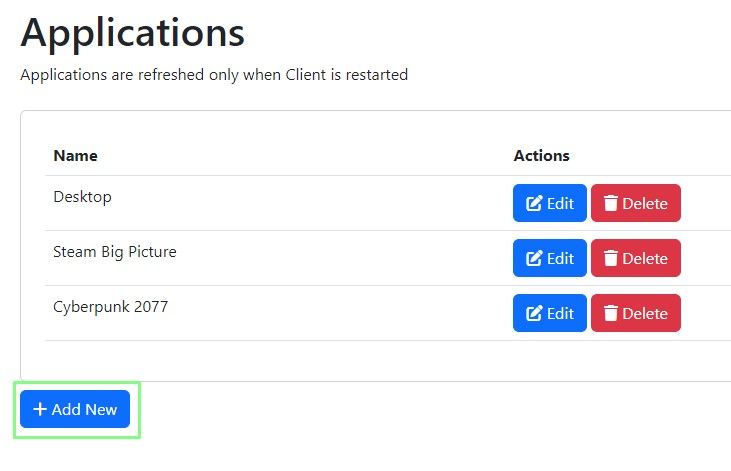
Task: Click the trash icon for Steam Big Picture
Action: click(610, 258)
